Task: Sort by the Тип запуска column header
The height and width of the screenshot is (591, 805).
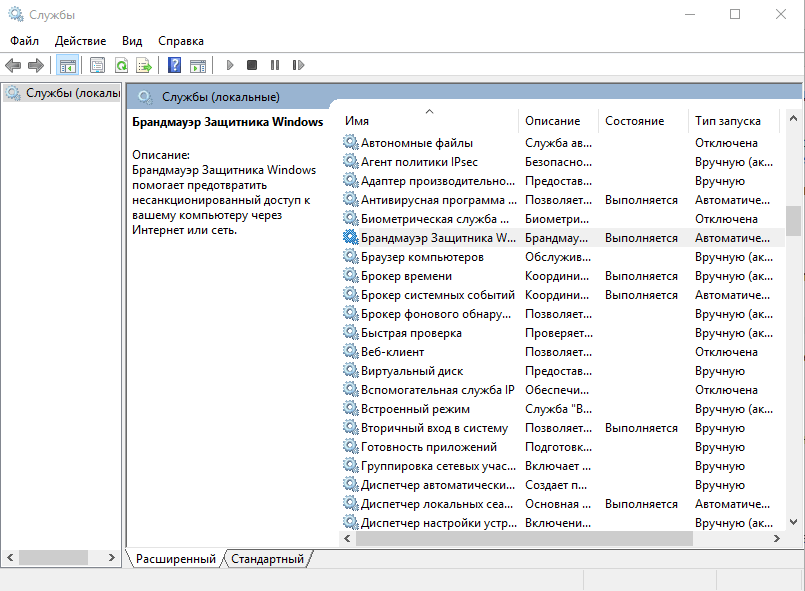Action: point(734,121)
